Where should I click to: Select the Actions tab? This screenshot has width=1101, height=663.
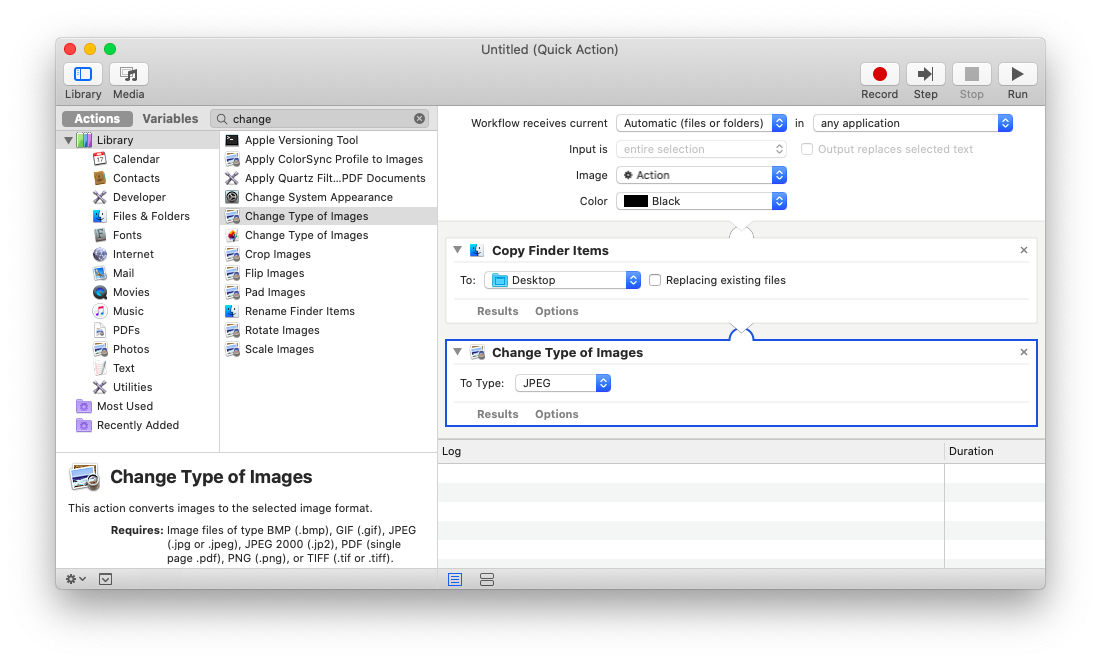pos(97,119)
